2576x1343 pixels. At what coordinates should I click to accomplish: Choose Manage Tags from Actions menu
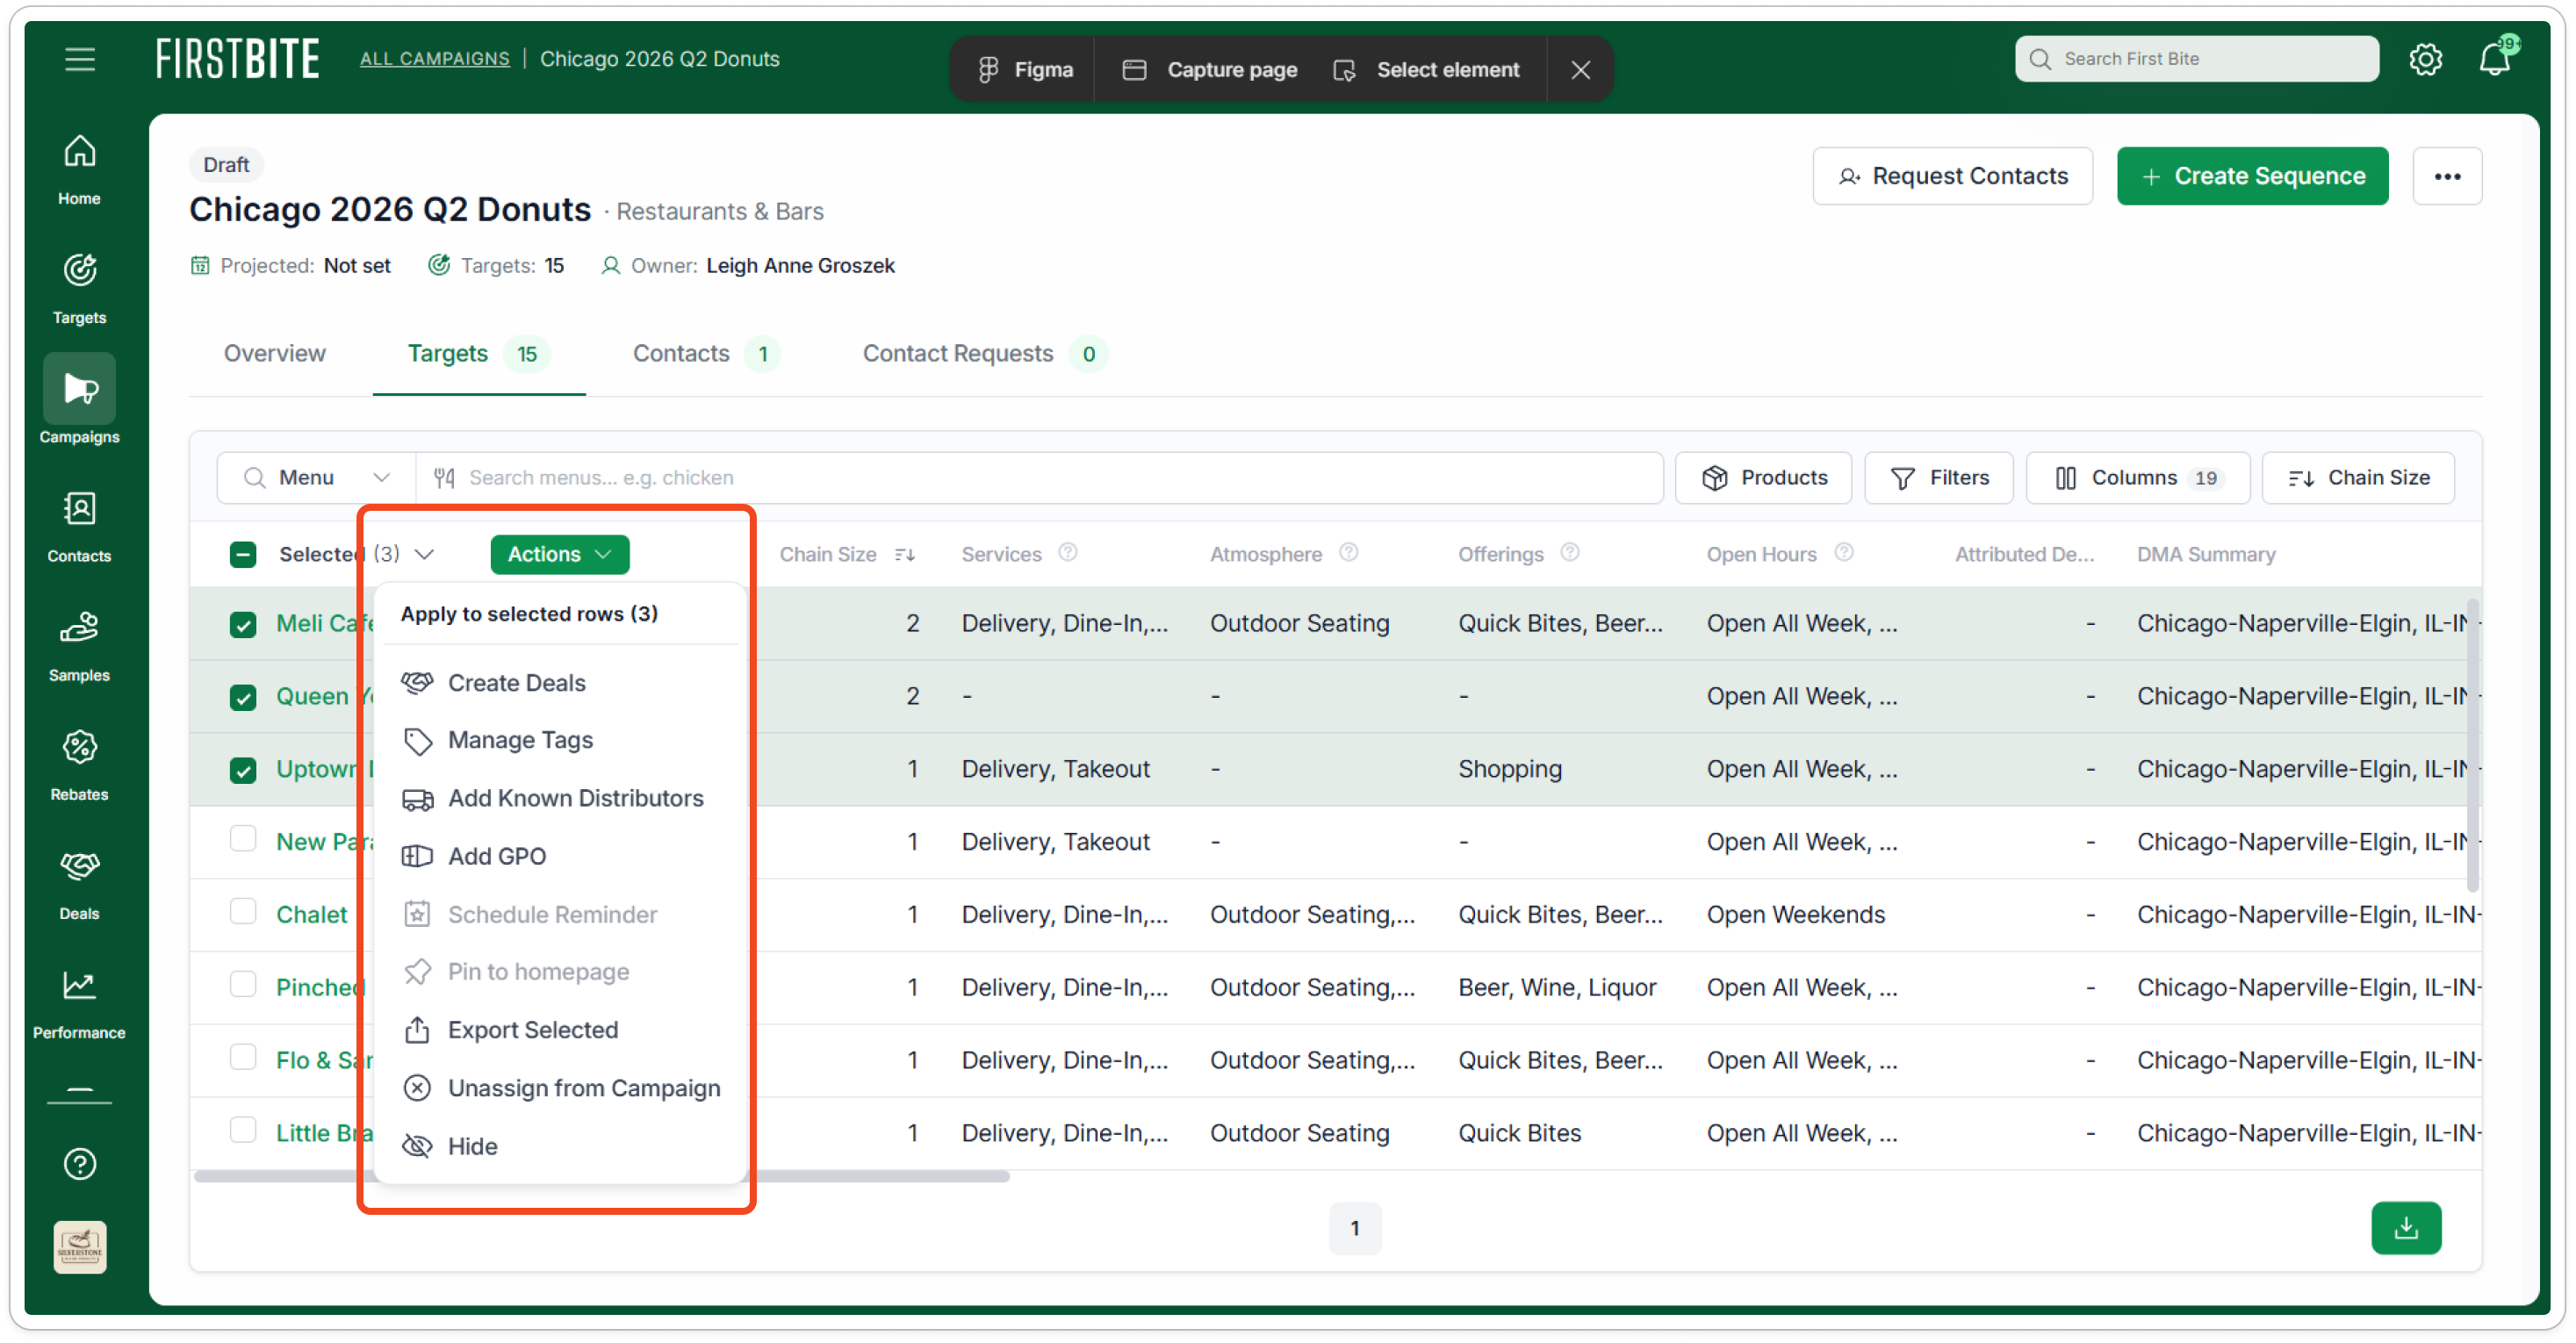click(559, 740)
